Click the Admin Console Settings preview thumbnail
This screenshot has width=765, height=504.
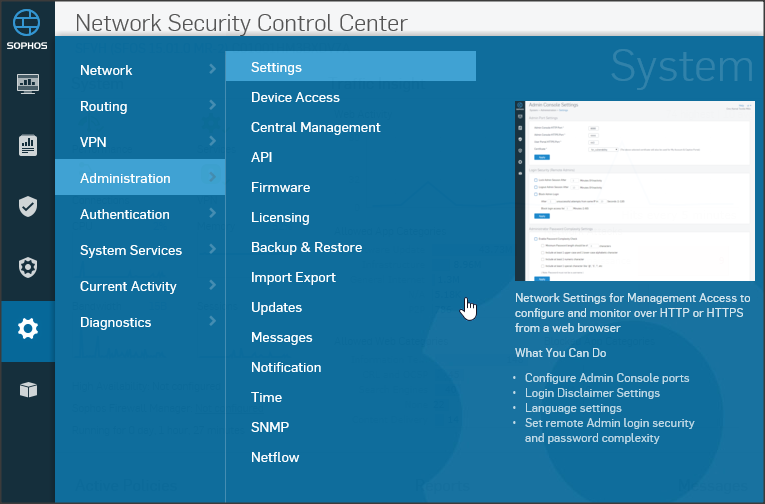[633, 191]
